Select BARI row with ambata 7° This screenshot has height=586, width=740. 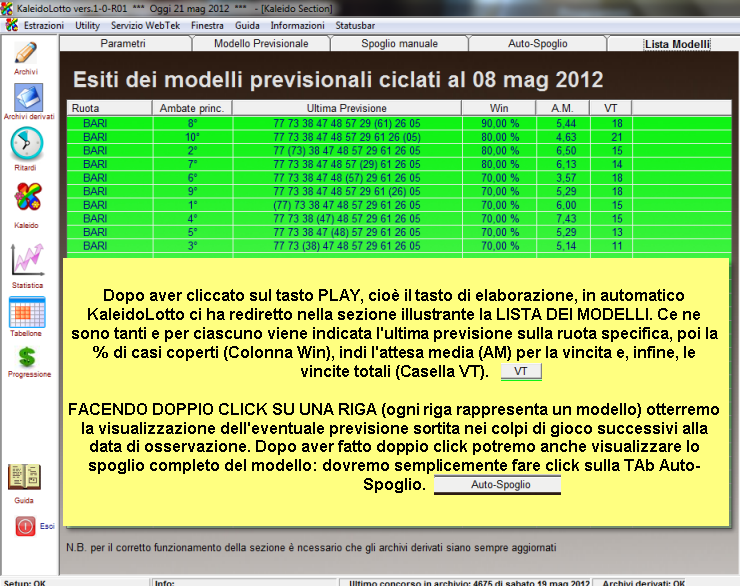coord(399,164)
